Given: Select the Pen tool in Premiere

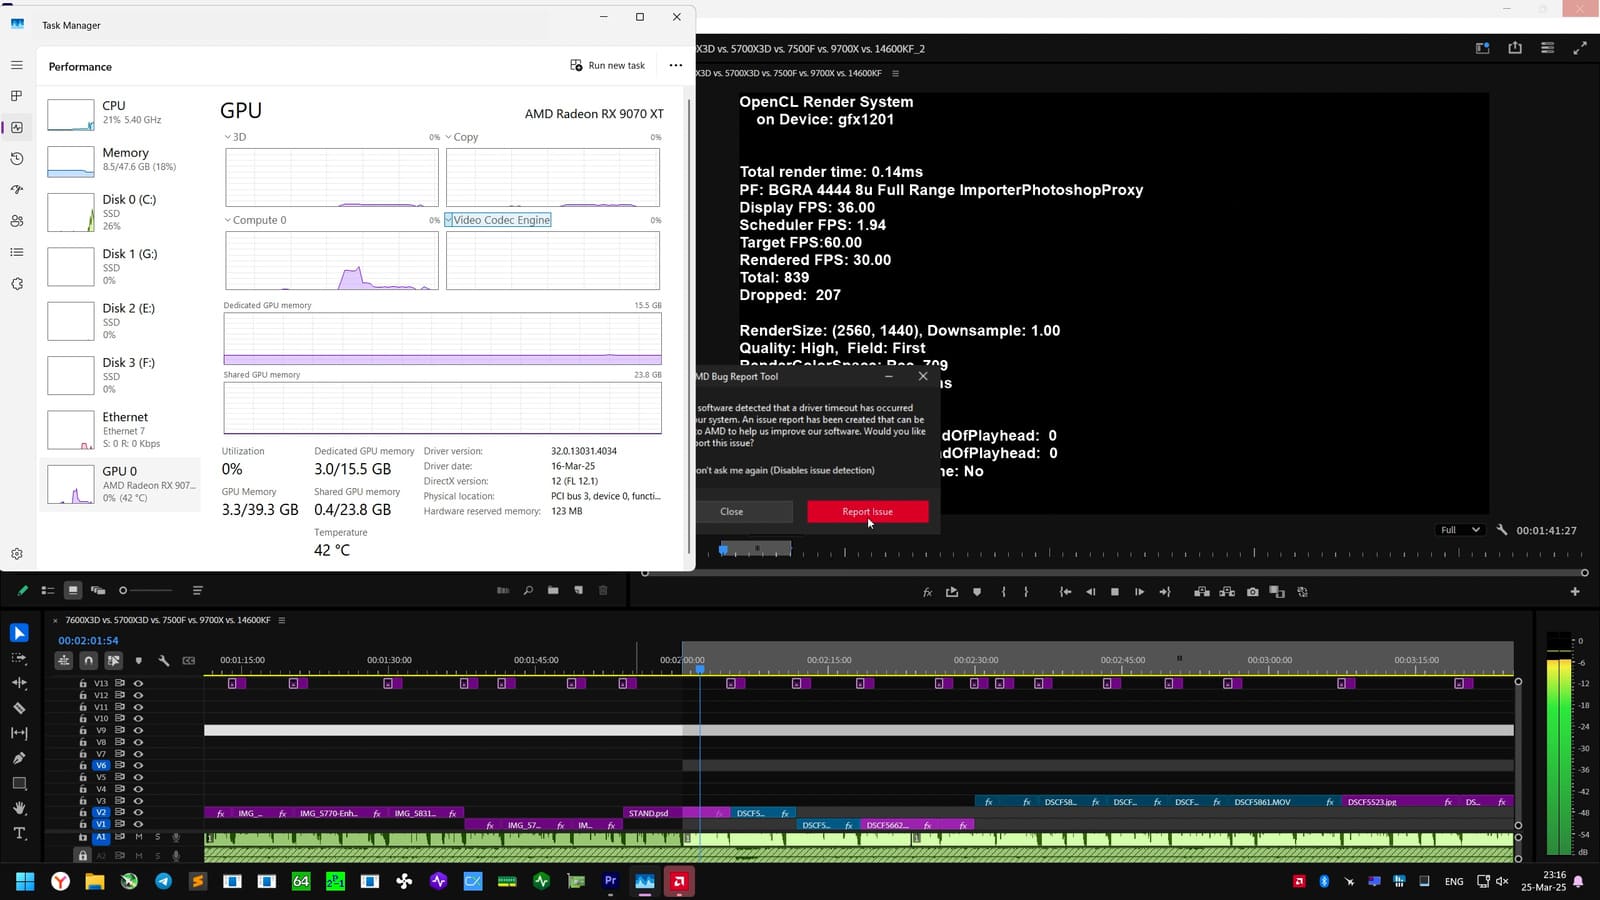Looking at the screenshot, I should [19, 758].
